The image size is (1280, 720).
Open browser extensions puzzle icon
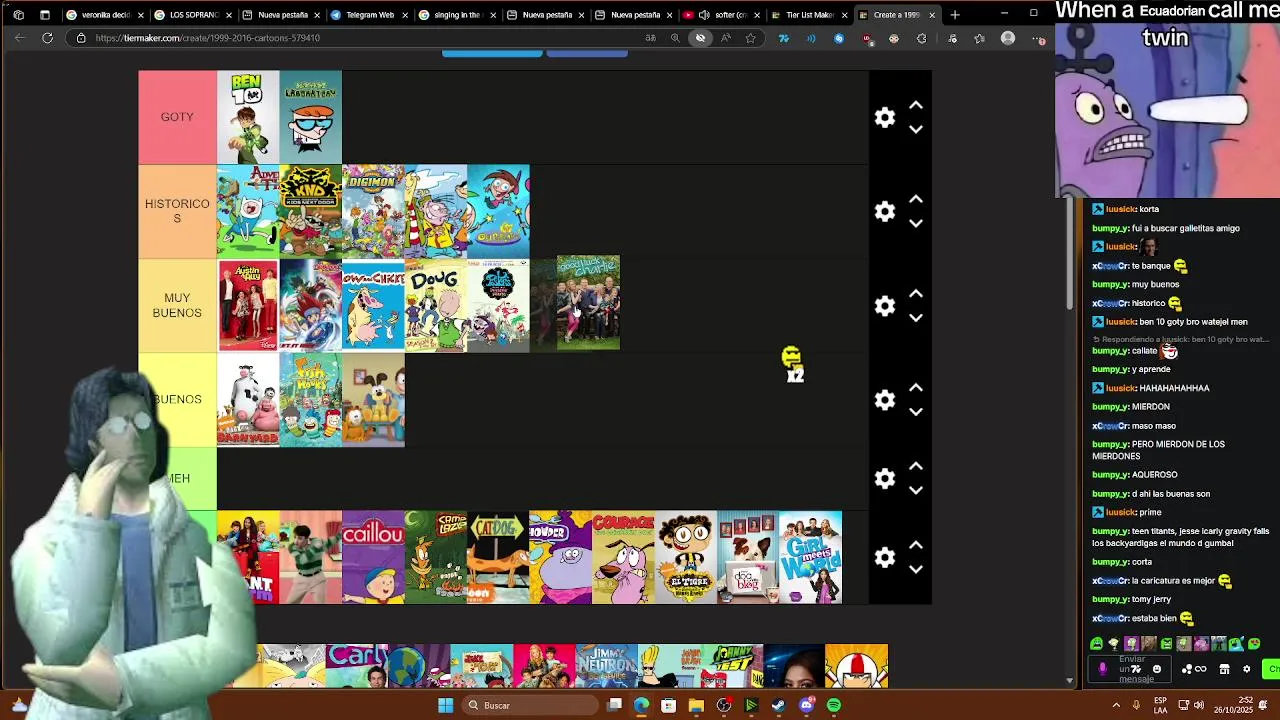coord(921,38)
